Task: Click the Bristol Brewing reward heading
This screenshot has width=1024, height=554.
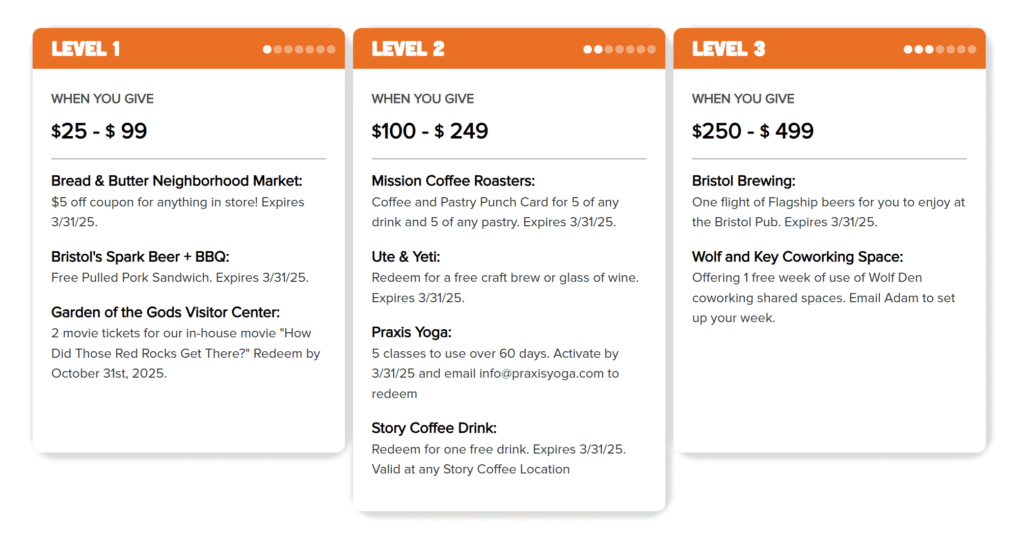Action: pyautogui.click(x=743, y=181)
